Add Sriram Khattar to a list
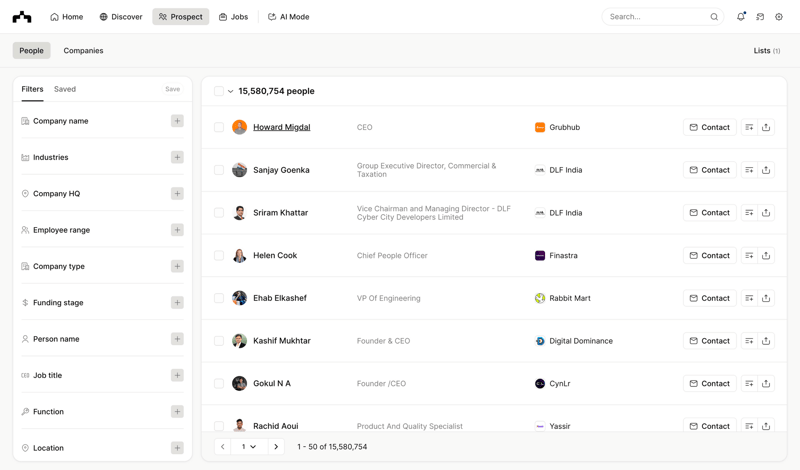The height and width of the screenshot is (470, 800). (x=749, y=213)
